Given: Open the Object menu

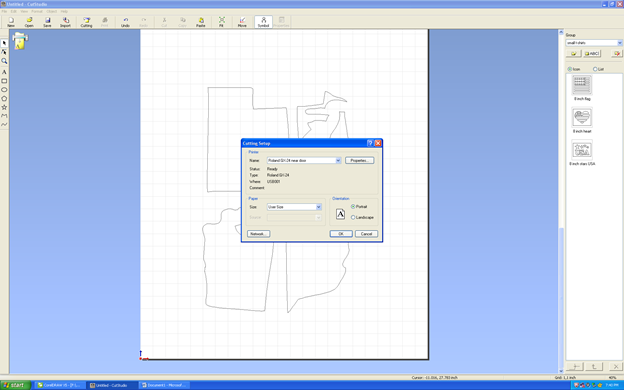Looking at the screenshot, I should [x=52, y=12].
